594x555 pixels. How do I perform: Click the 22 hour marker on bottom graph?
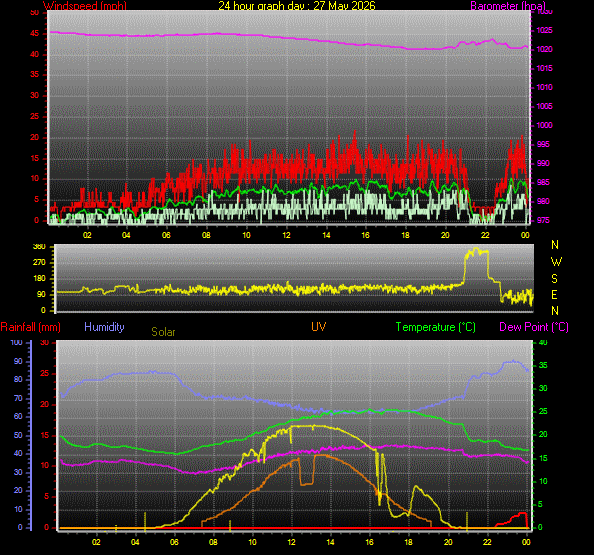[x=487, y=542]
